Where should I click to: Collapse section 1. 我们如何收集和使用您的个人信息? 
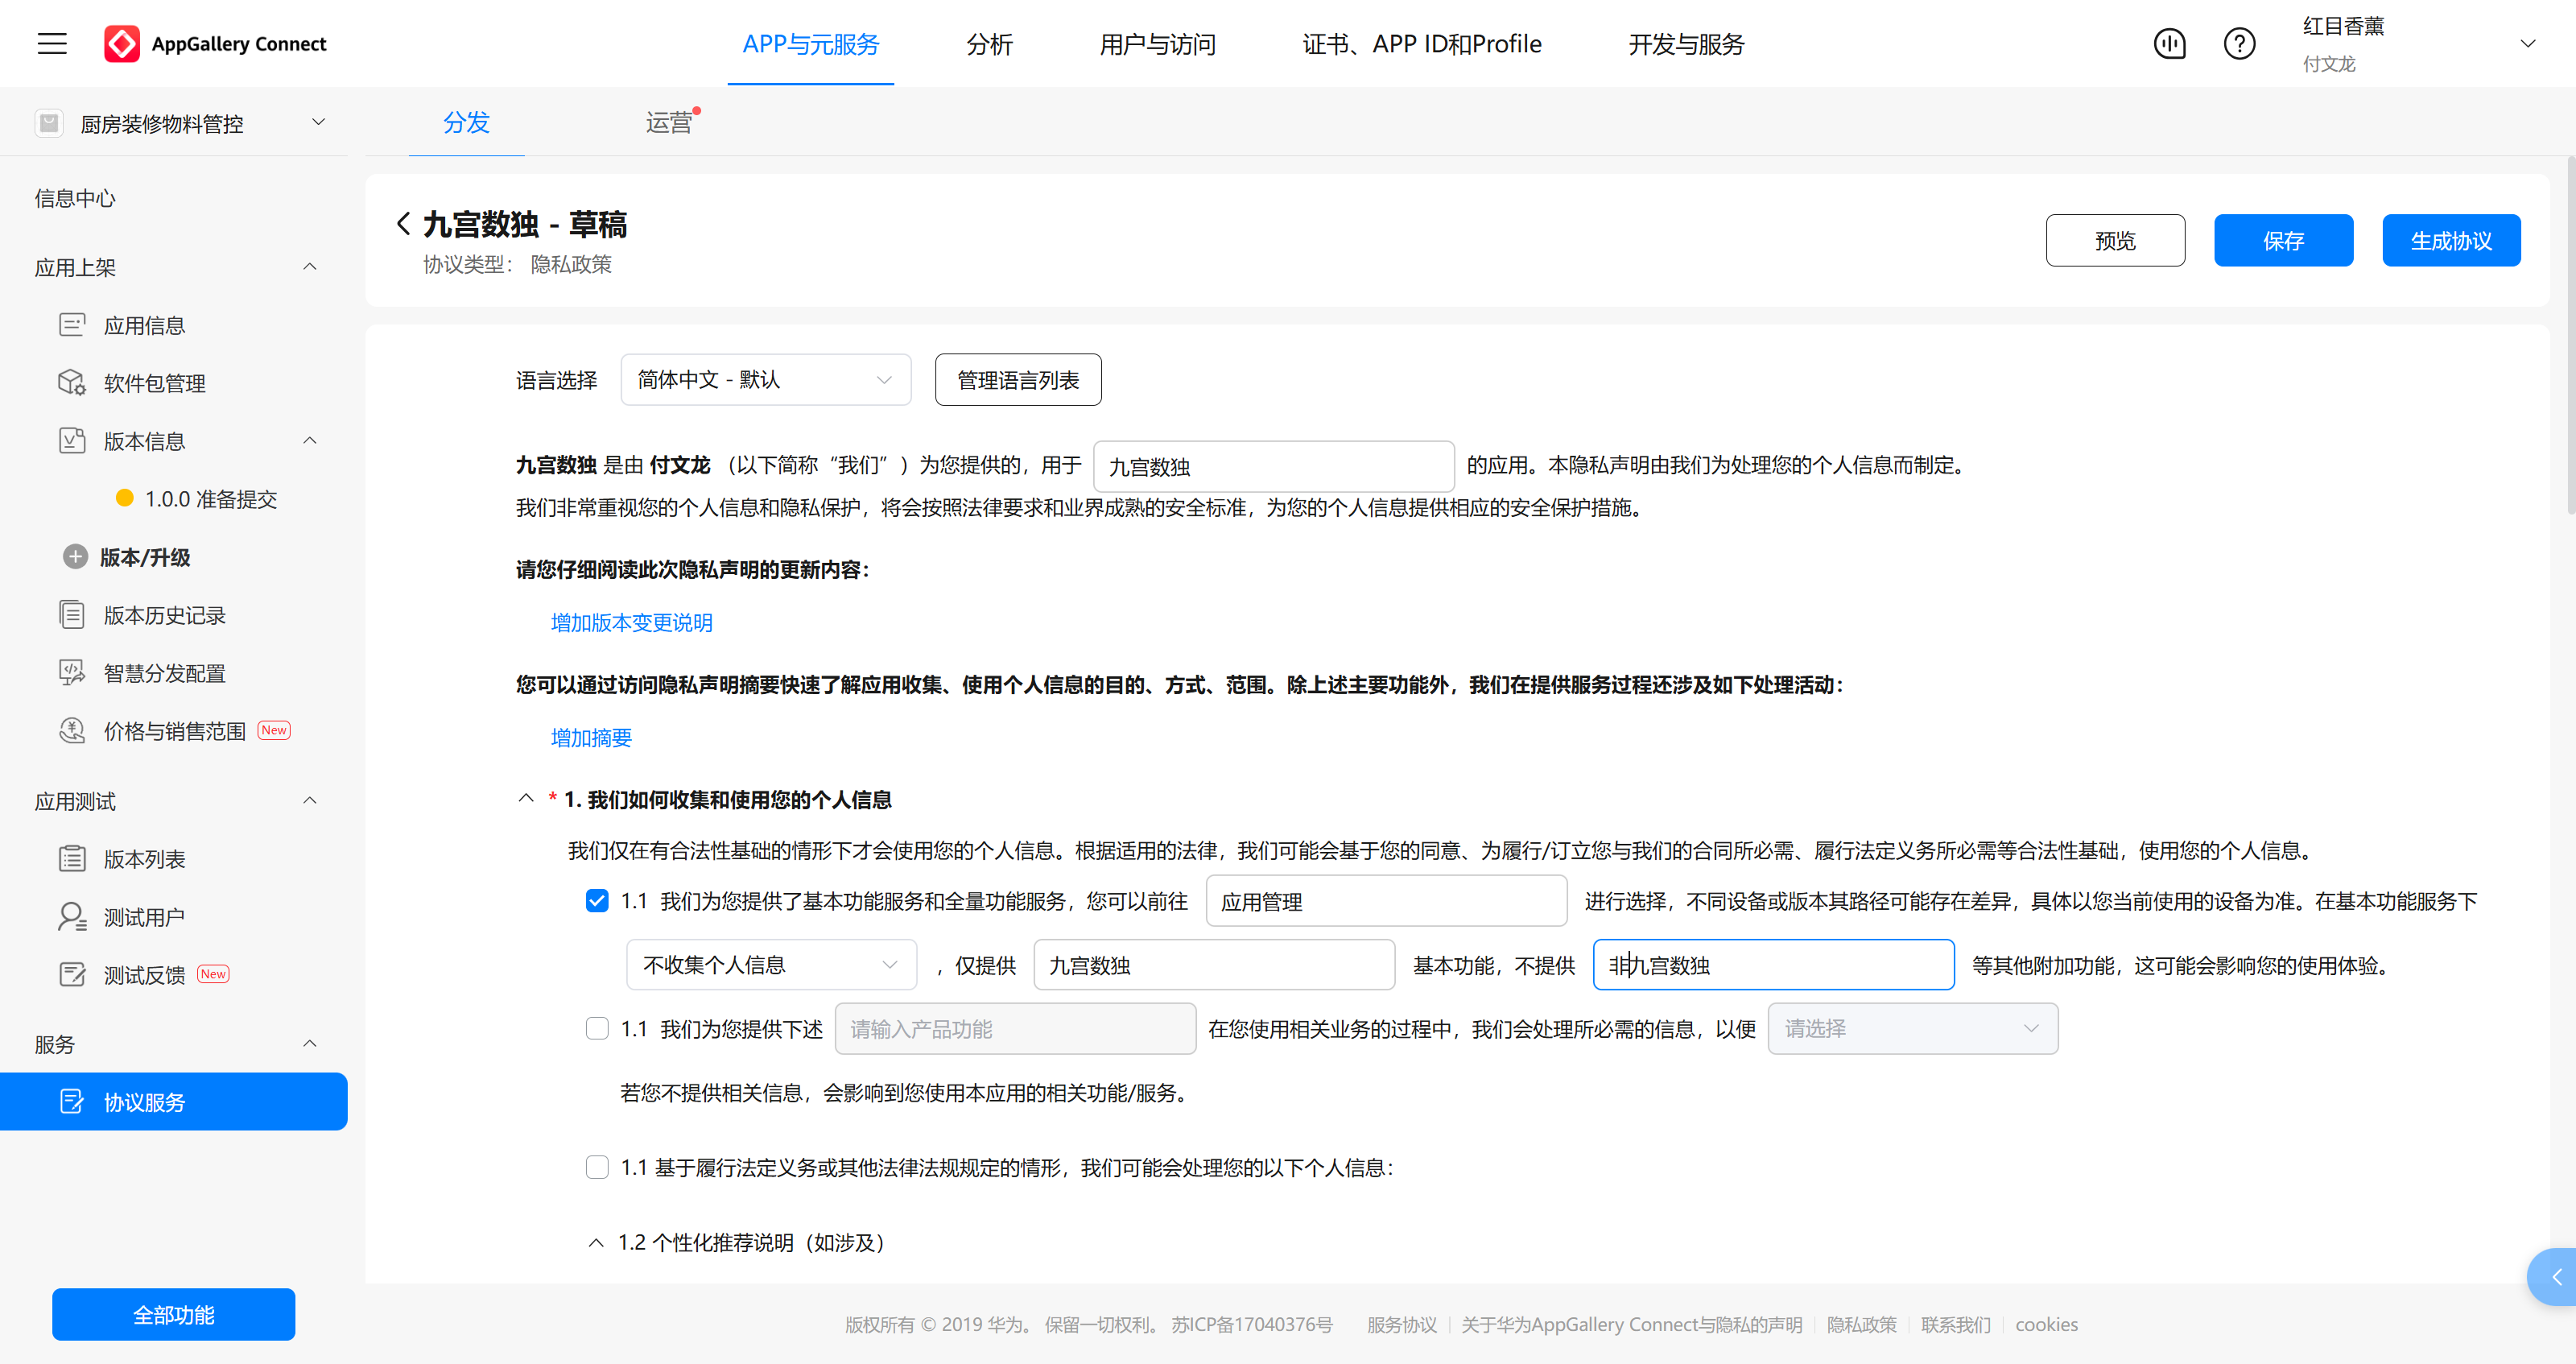(526, 799)
